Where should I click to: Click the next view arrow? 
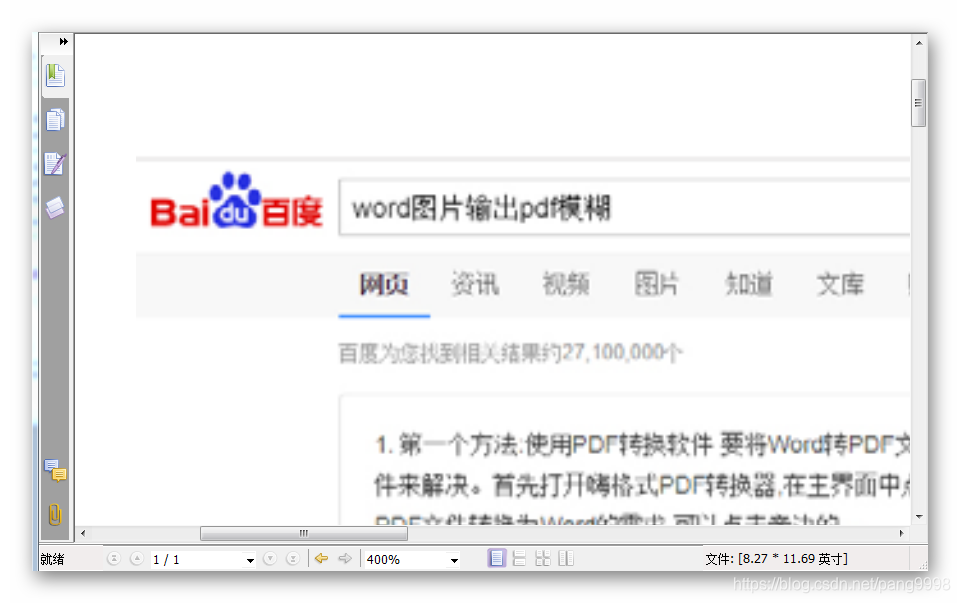point(345,558)
